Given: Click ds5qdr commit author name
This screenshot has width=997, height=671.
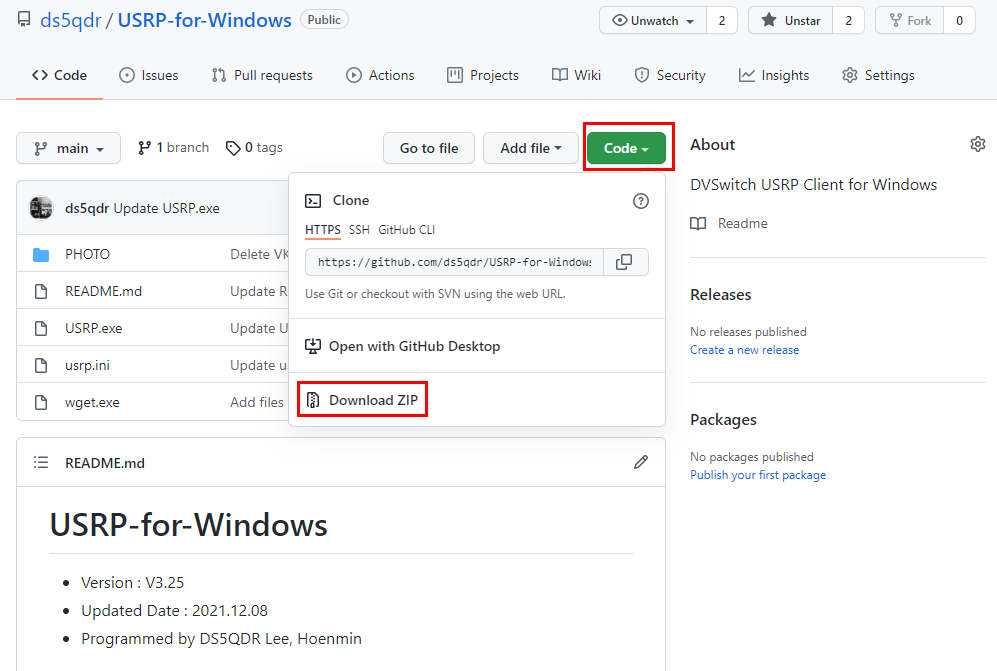Looking at the screenshot, I should tap(87, 208).
